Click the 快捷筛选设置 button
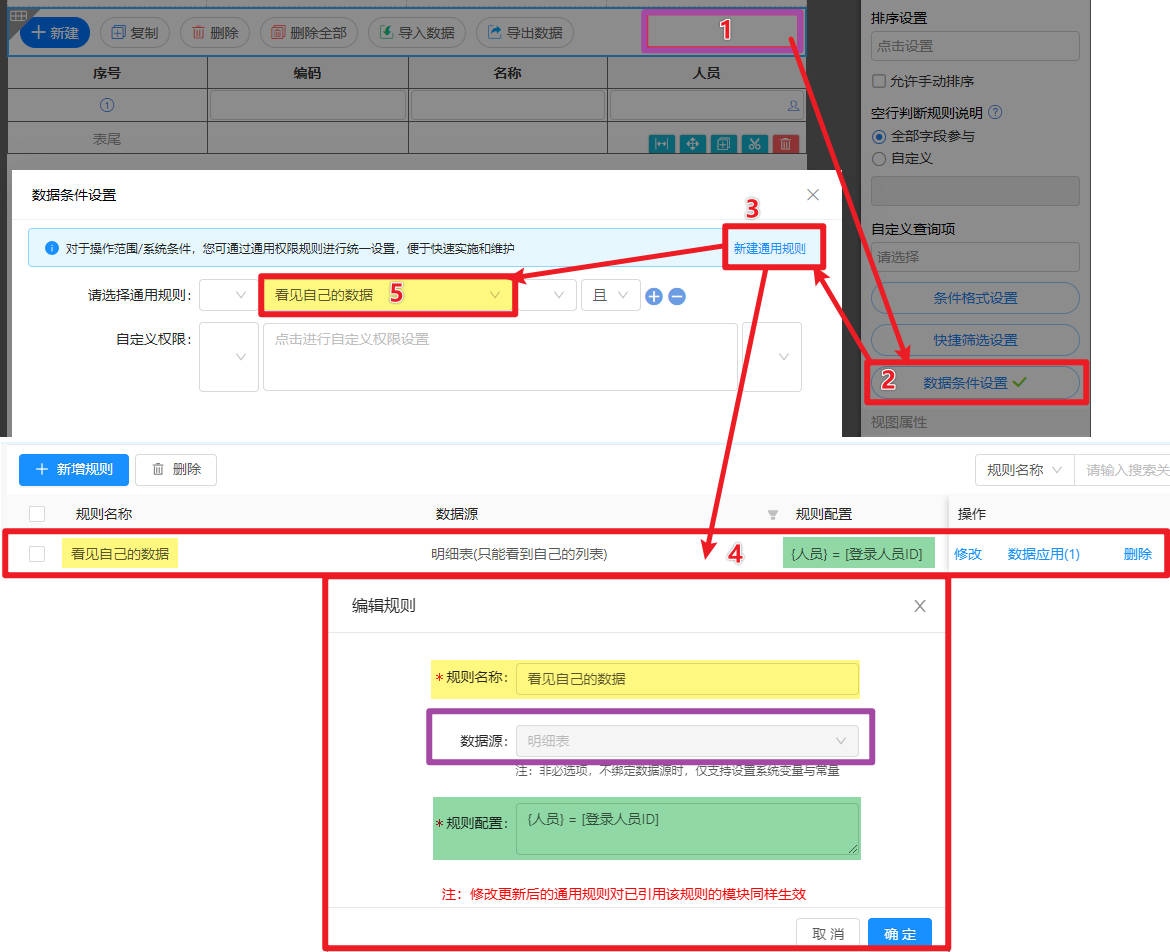 [975, 339]
